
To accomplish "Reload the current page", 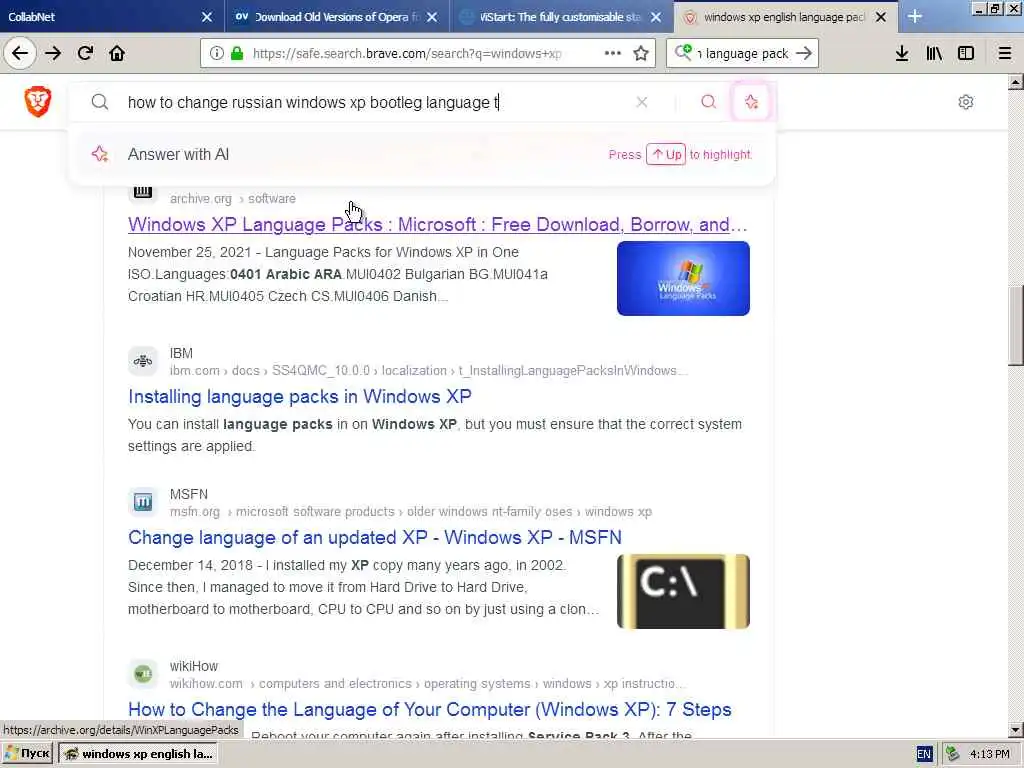I will [x=85, y=53].
